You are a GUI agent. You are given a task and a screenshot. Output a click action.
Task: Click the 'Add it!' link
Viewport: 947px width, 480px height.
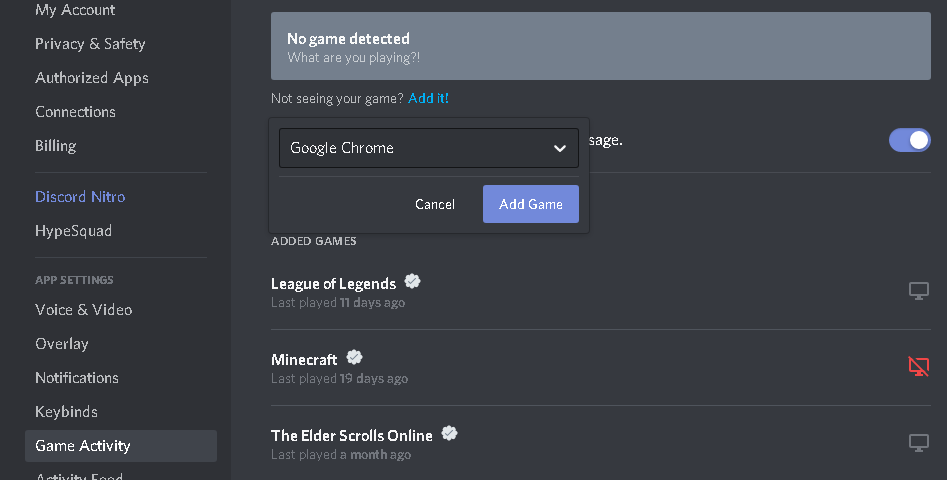coord(428,98)
